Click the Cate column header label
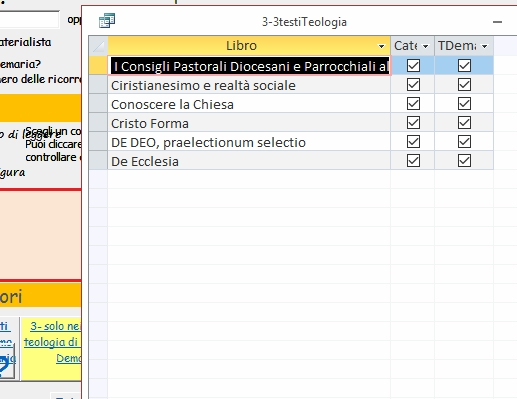Image resolution: width=517 pixels, height=399 pixels. [406, 46]
